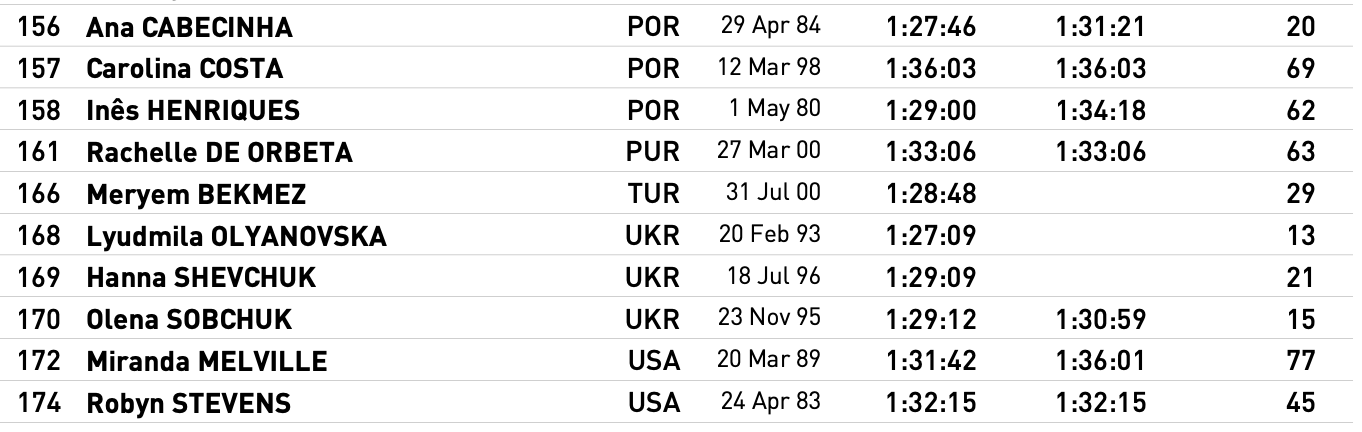Click Miranda MELVILLE's name
This screenshot has height=432, width=1362.
tap(206, 362)
